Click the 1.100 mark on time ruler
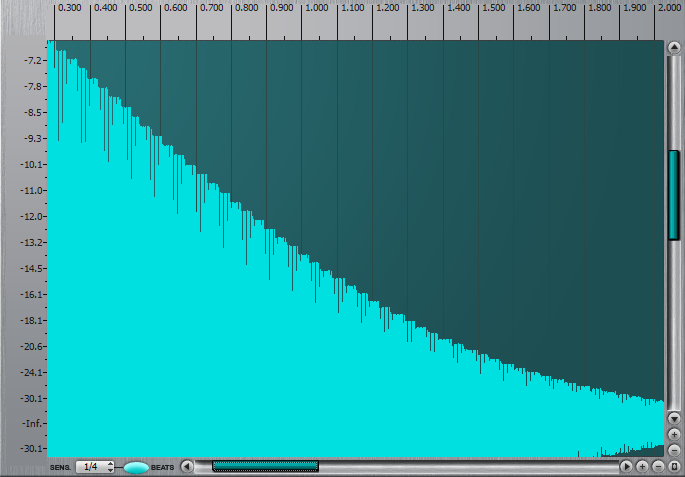This screenshot has height=477, width=685. tap(353, 8)
